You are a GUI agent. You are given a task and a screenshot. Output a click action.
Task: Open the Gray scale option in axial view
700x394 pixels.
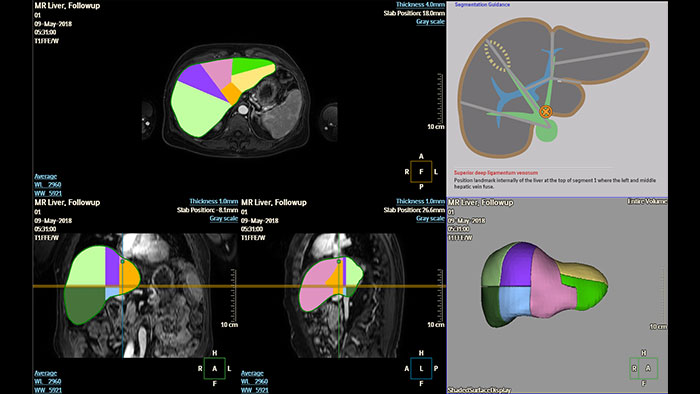[x=430, y=21]
